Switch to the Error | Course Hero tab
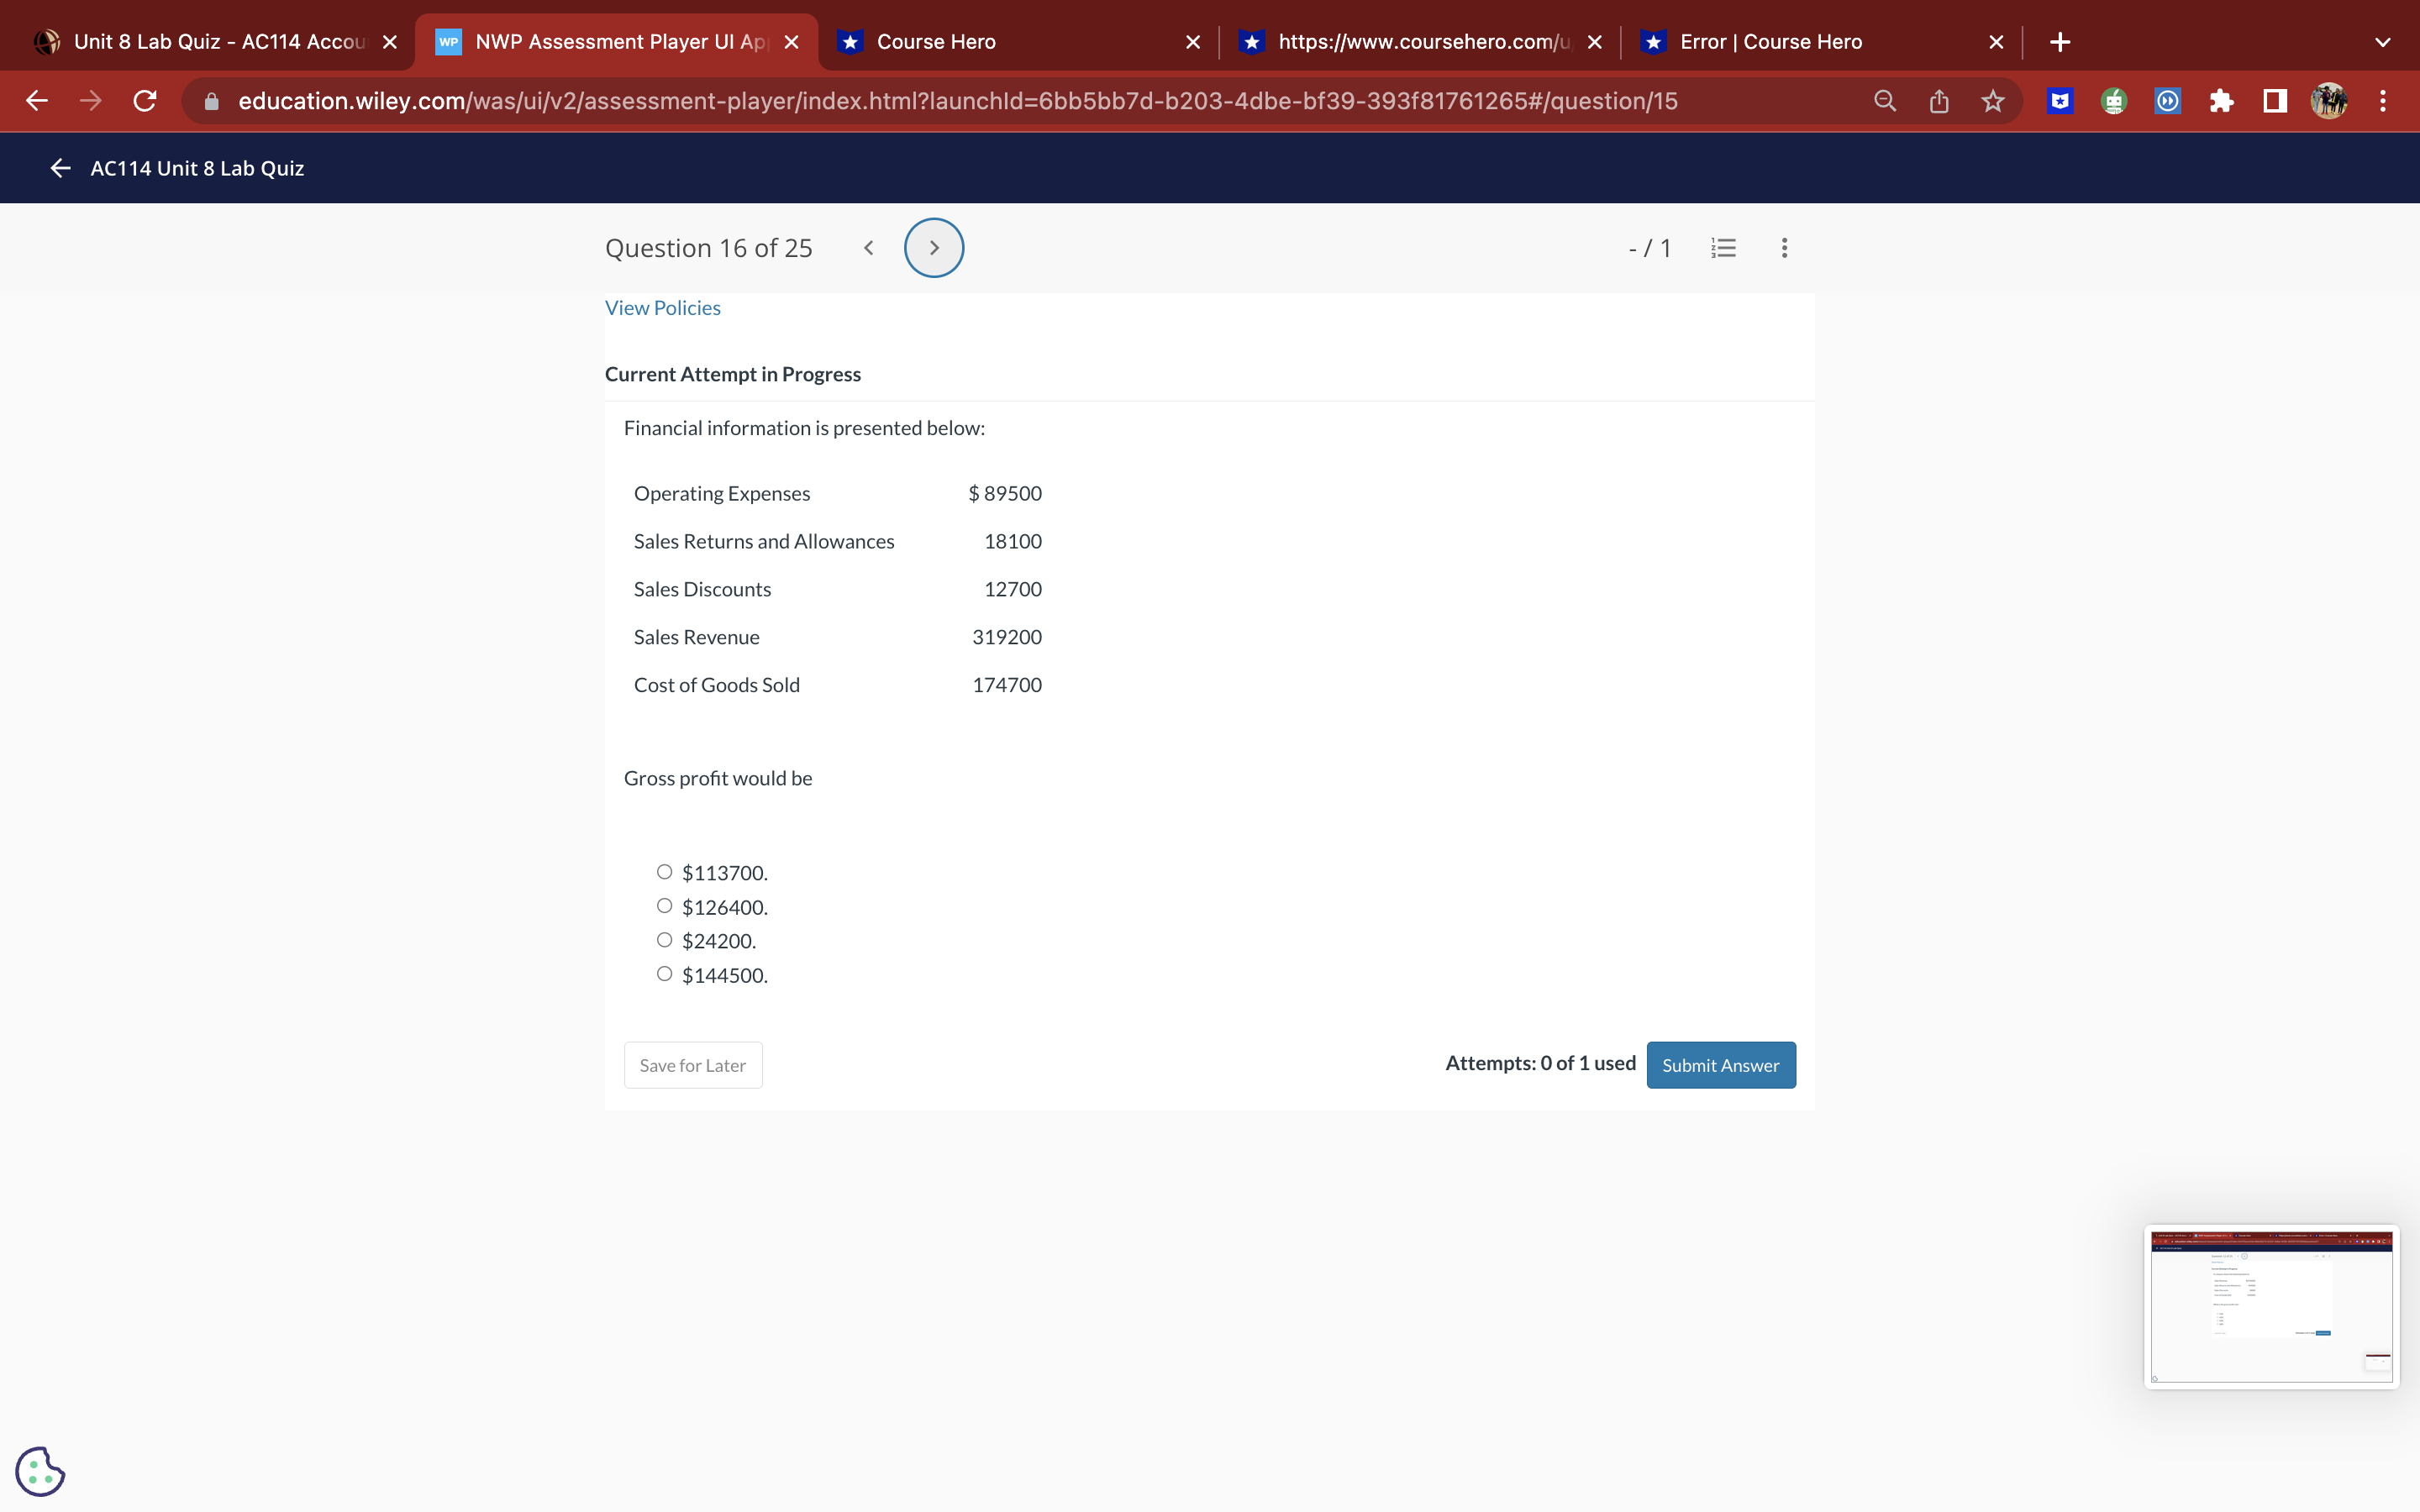 [1770, 42]
